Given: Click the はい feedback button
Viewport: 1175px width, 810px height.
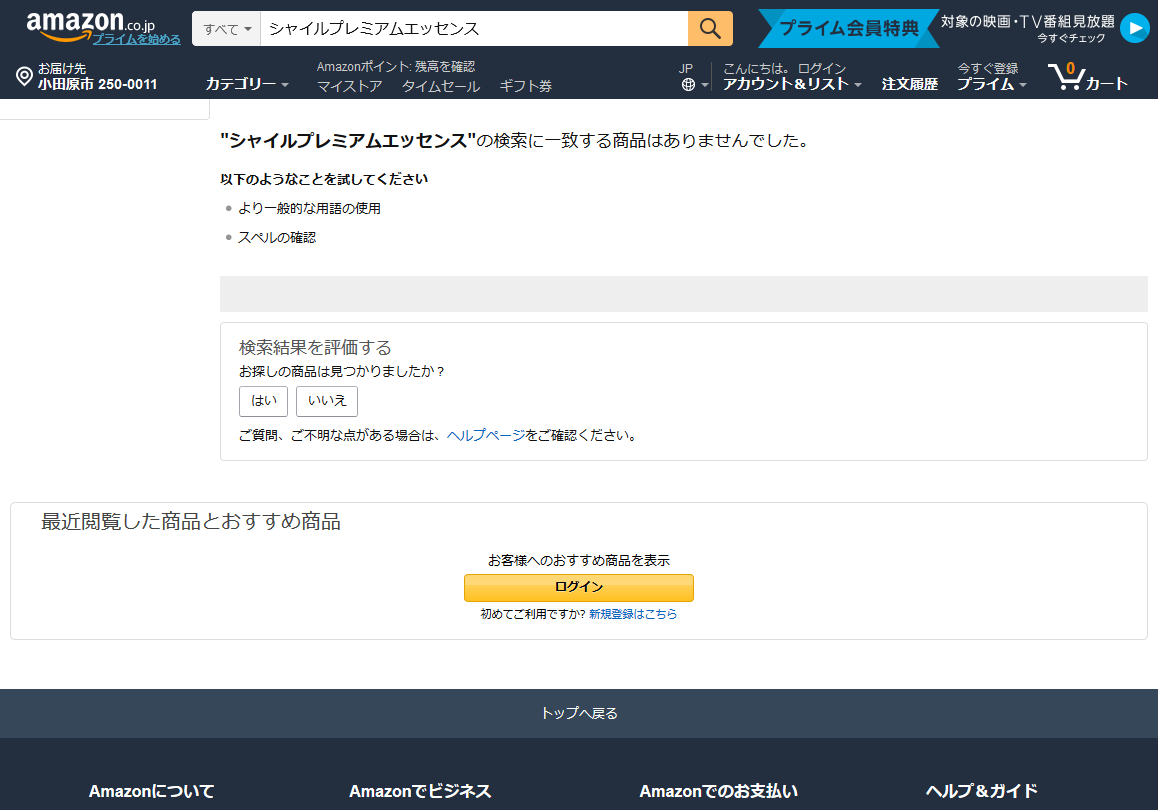Looking at the screenshot, I should coord(263,401).
